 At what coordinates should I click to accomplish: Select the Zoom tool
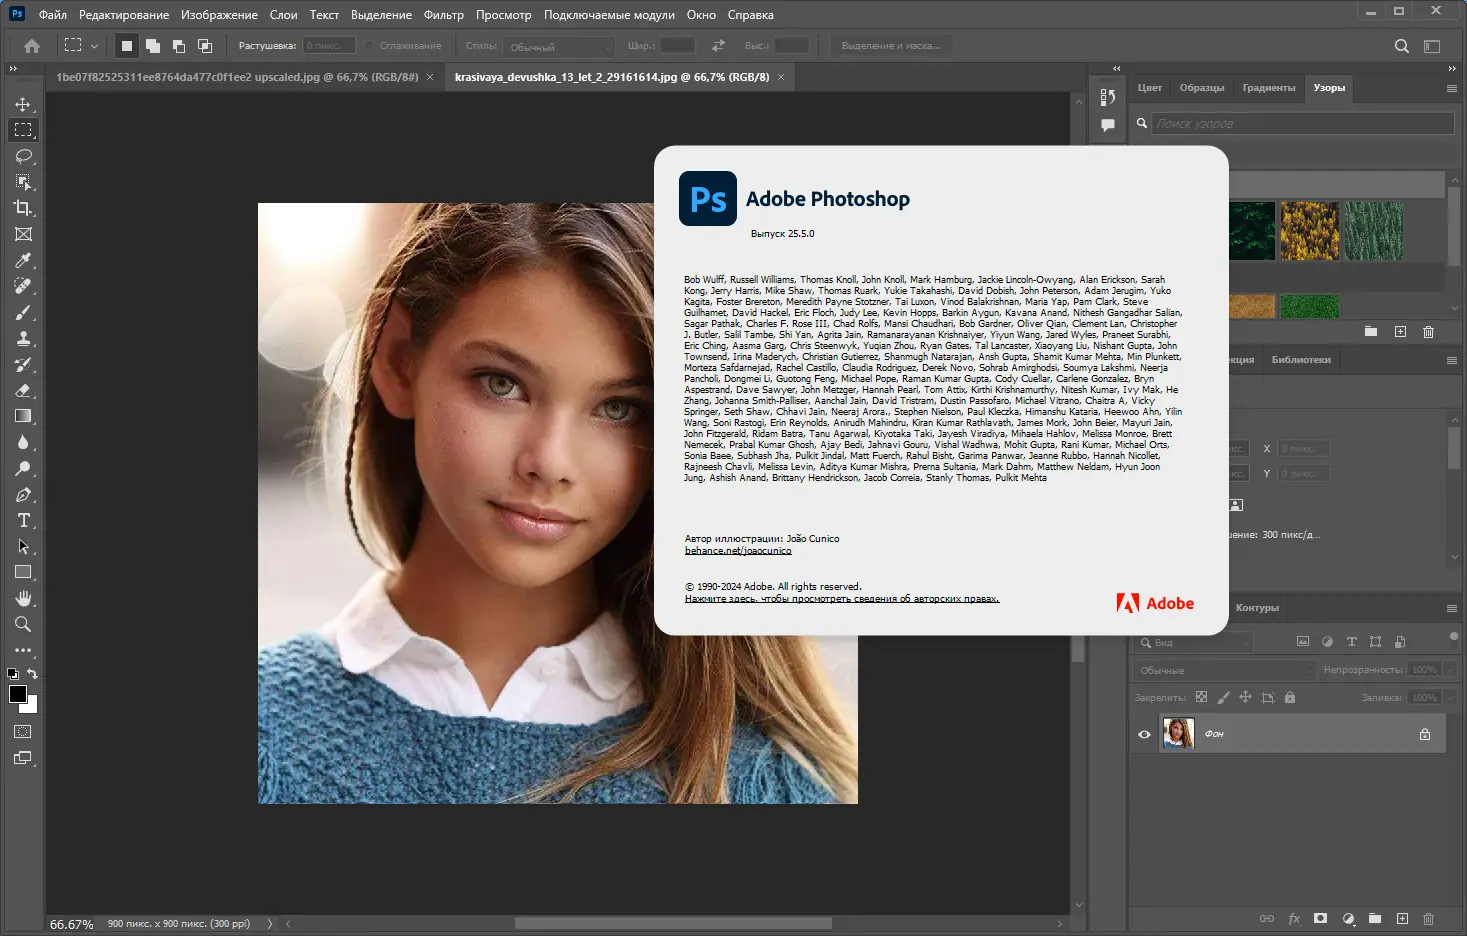tap(23, 624)
